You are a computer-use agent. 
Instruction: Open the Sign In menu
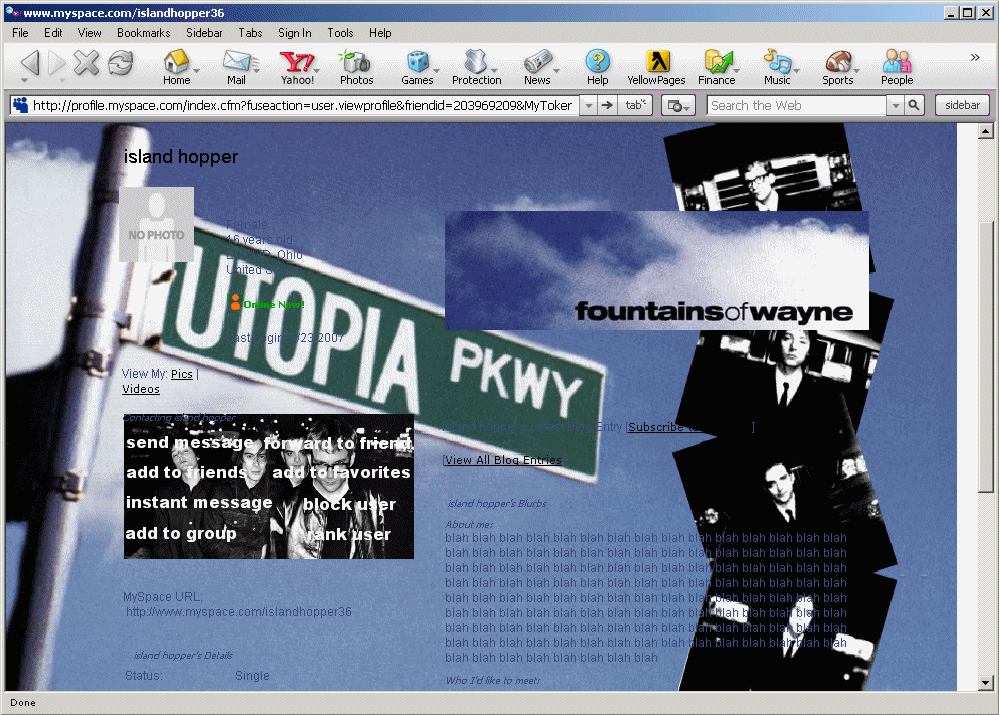(294, 32)
